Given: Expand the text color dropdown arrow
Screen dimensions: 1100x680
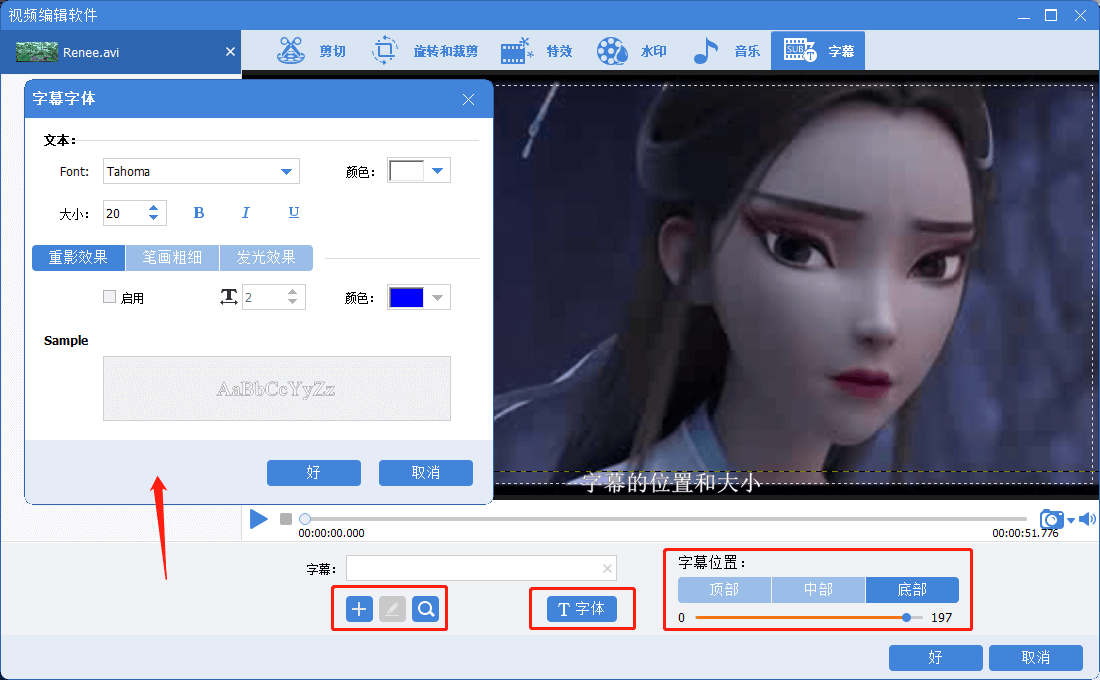Looking at the screenshot, I should tap(438, 171).
